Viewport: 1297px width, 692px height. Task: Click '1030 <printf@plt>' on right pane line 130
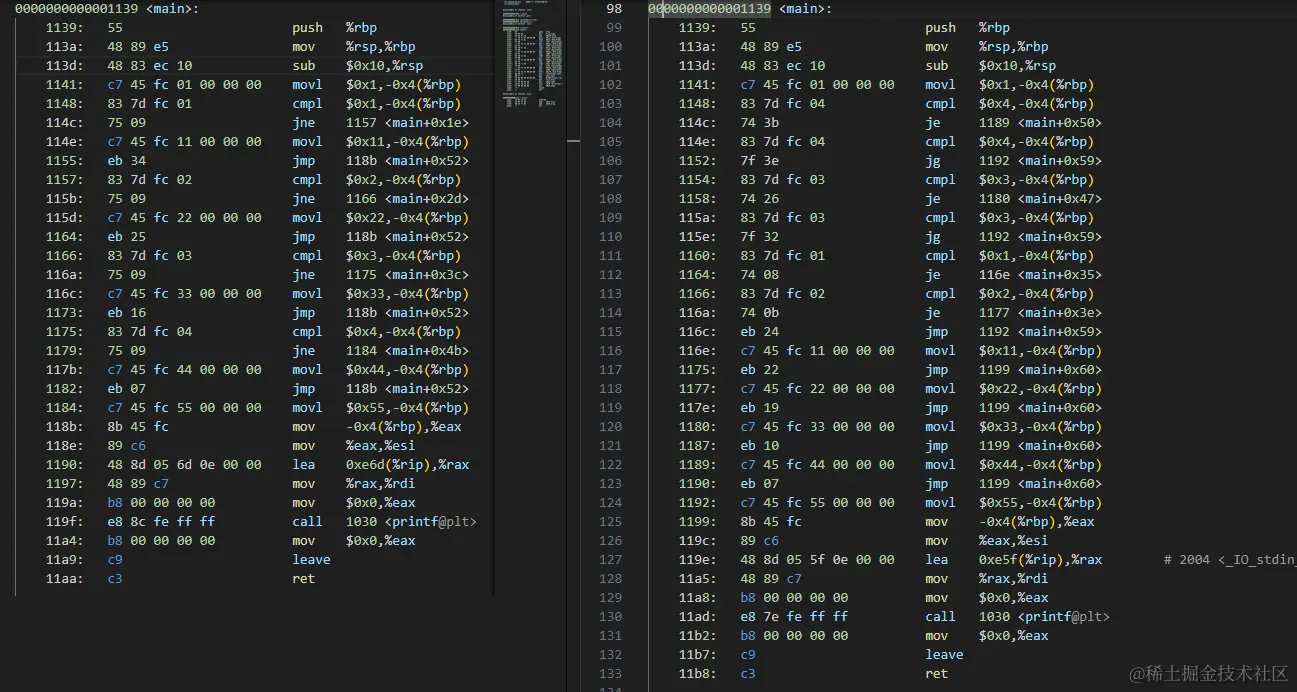pos(1044,617)
